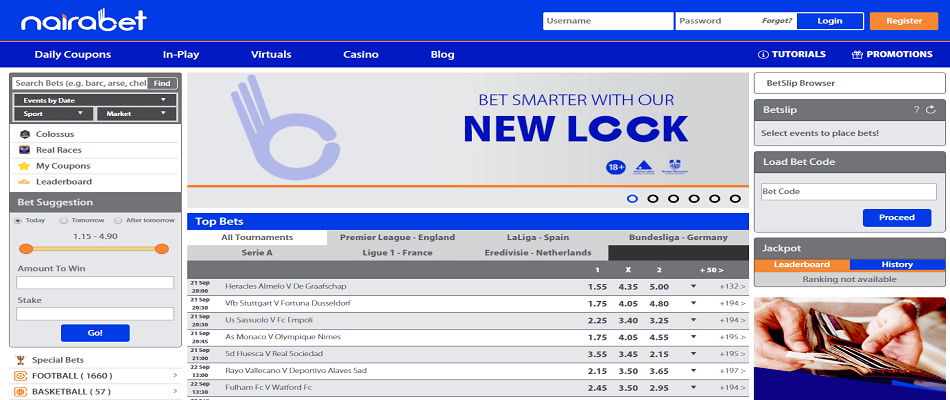Expand the Market dropdown
Viewport: 950px width, 400px height.
coord(138,114)
